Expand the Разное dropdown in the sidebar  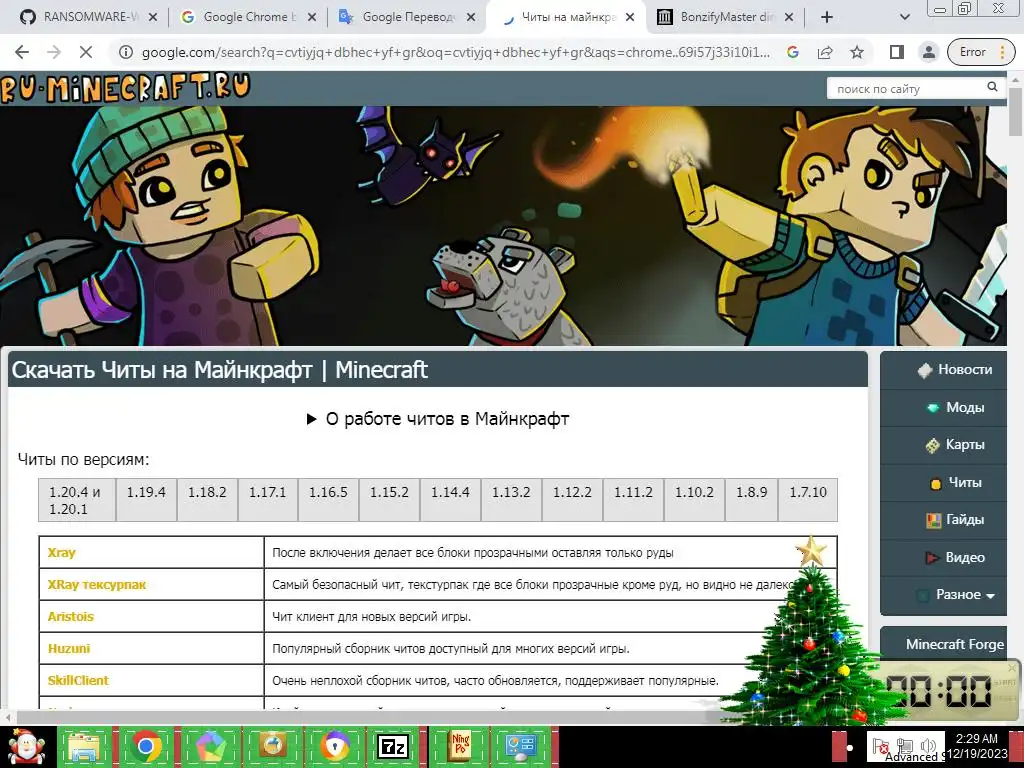(944, 595)
